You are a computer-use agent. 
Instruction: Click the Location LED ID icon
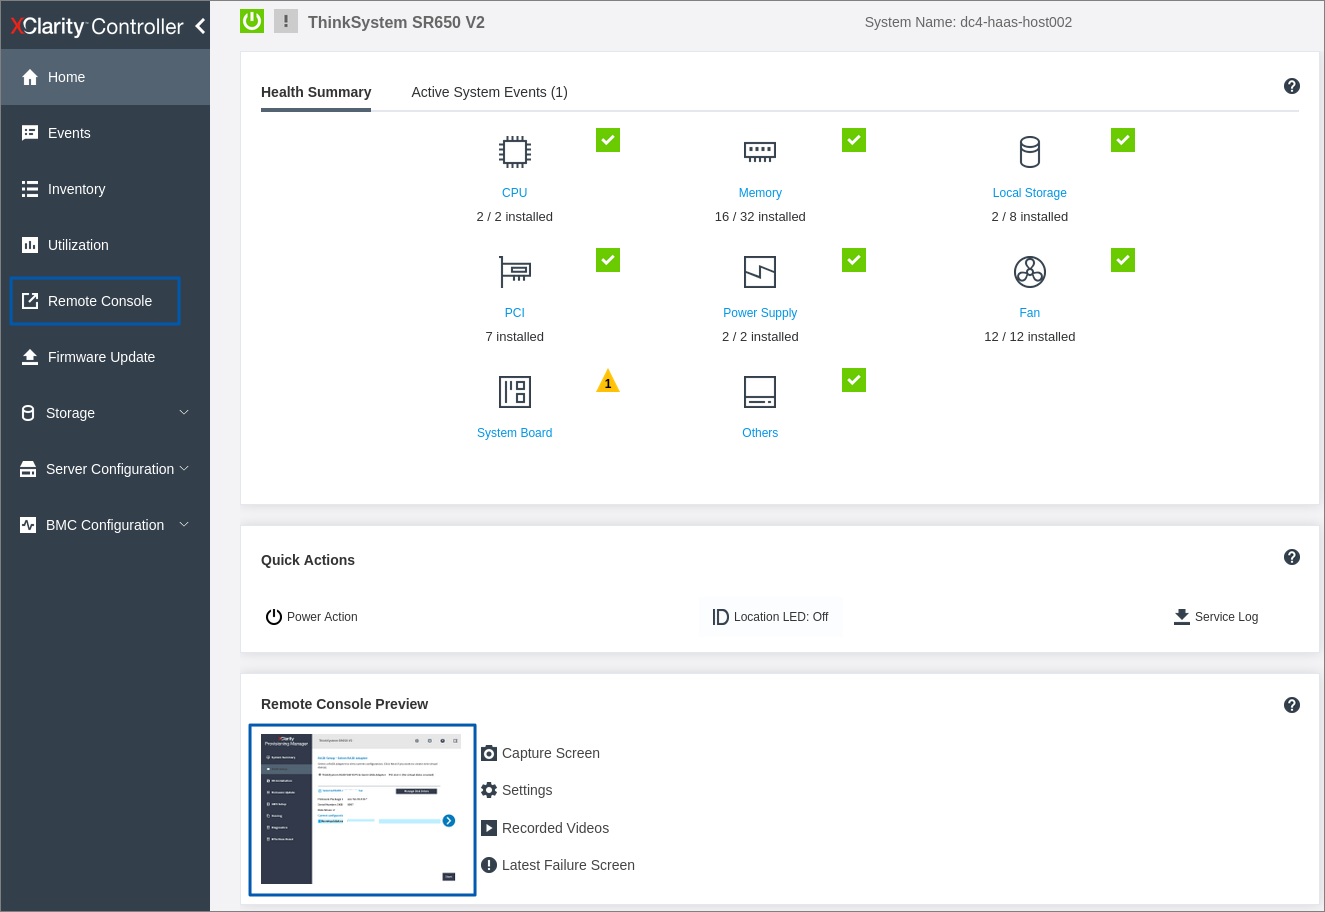(720, 617)
